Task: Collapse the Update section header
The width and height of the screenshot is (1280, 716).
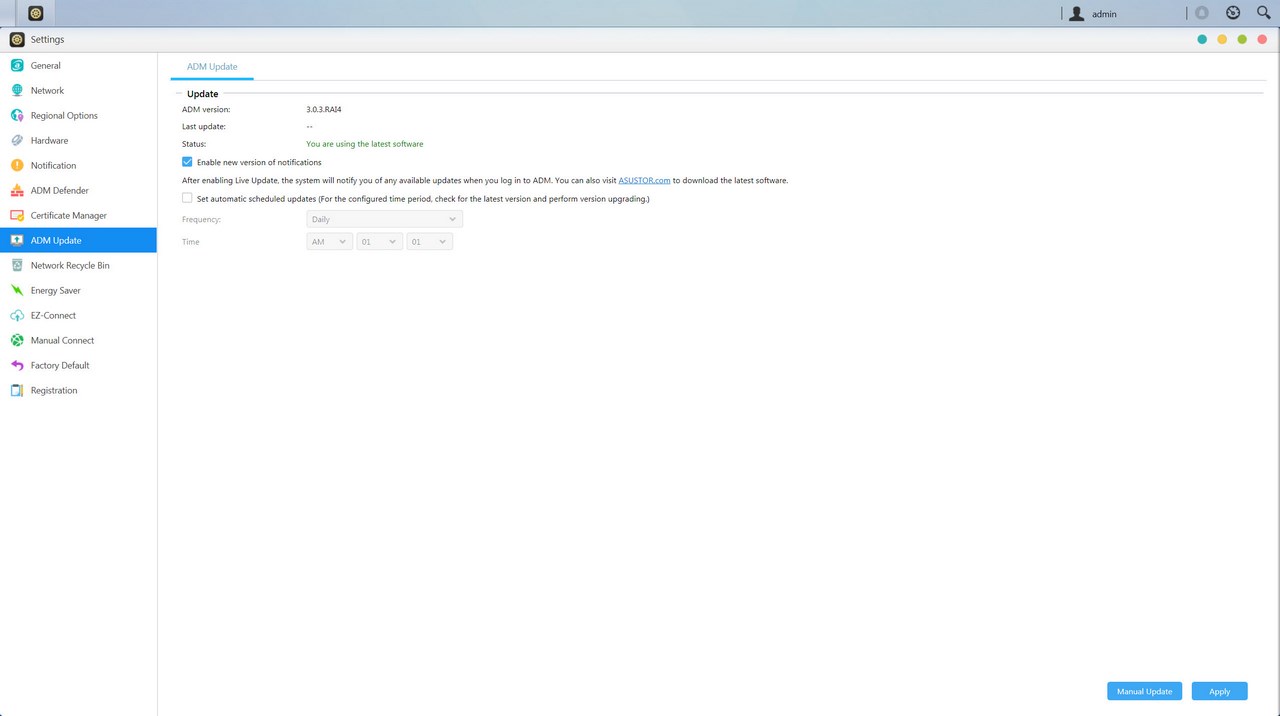Action: (202, 94)
